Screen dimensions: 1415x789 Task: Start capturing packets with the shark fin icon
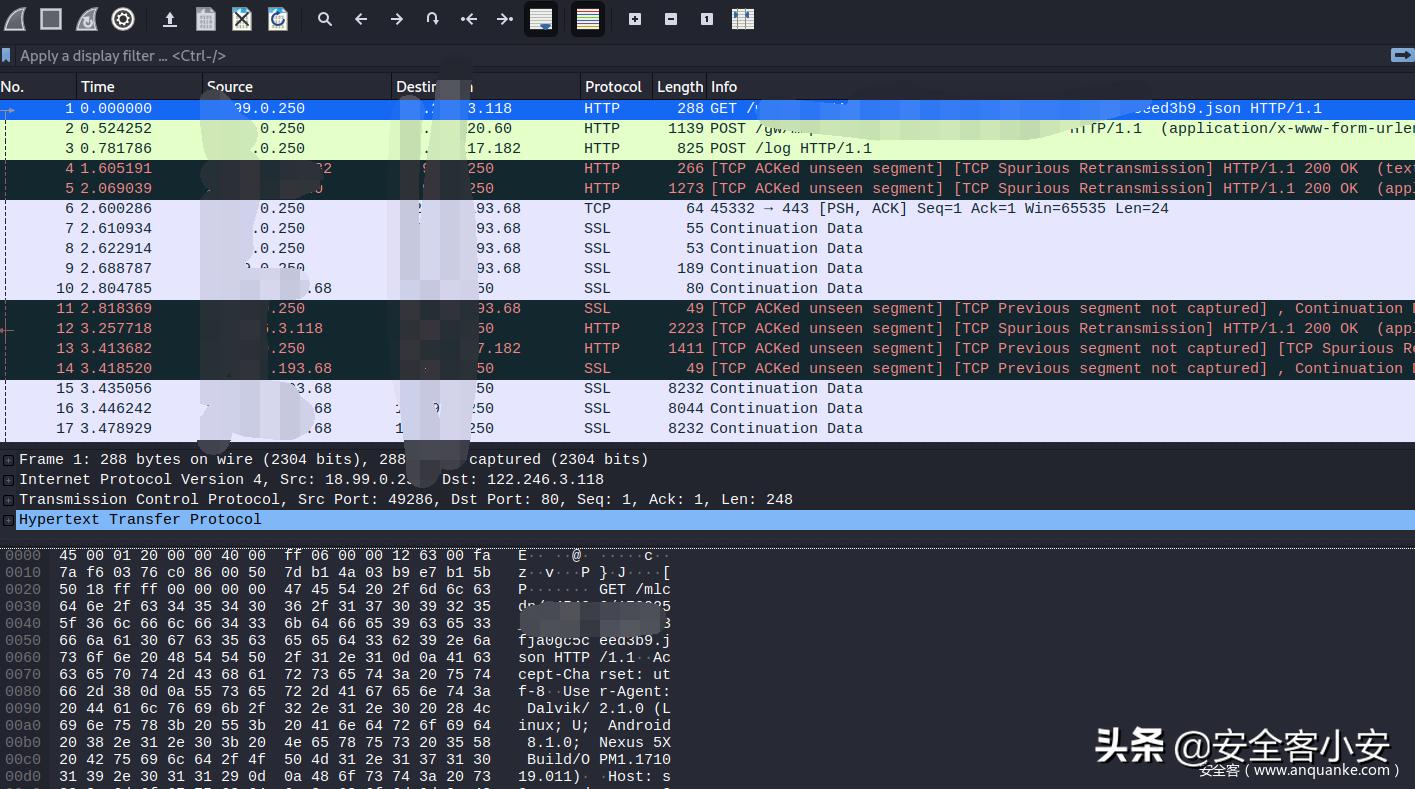pyautogui.click(x=15, y=19)
